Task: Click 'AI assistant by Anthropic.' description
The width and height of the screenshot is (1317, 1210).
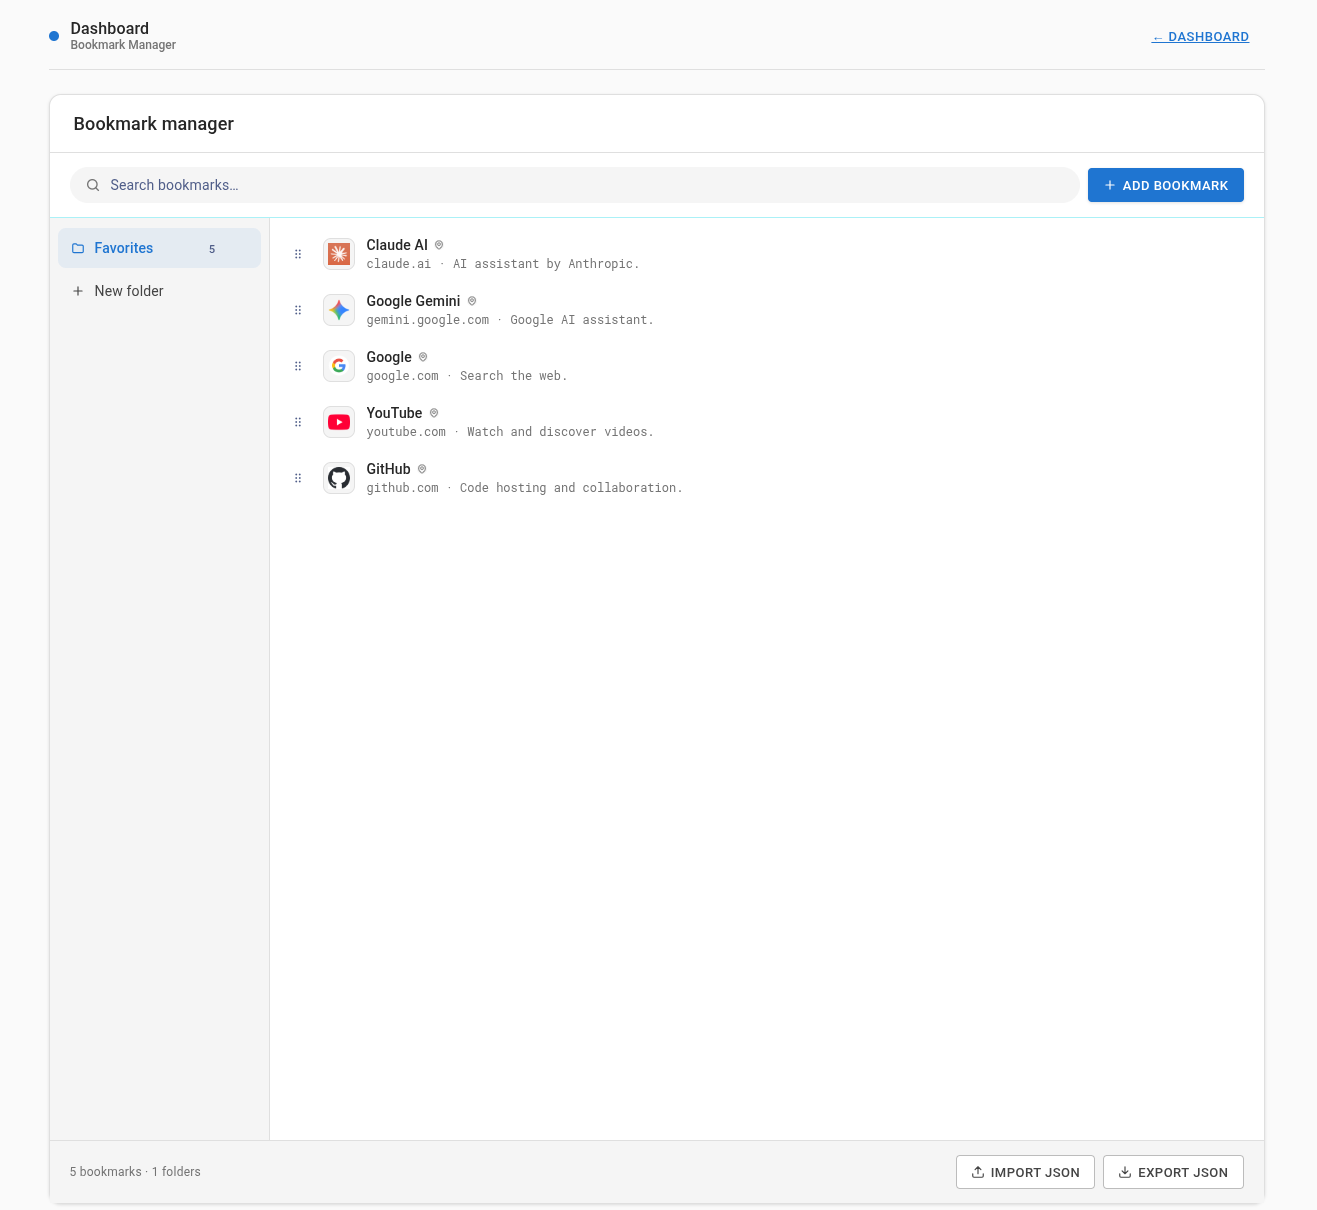Action: [546, 264]
